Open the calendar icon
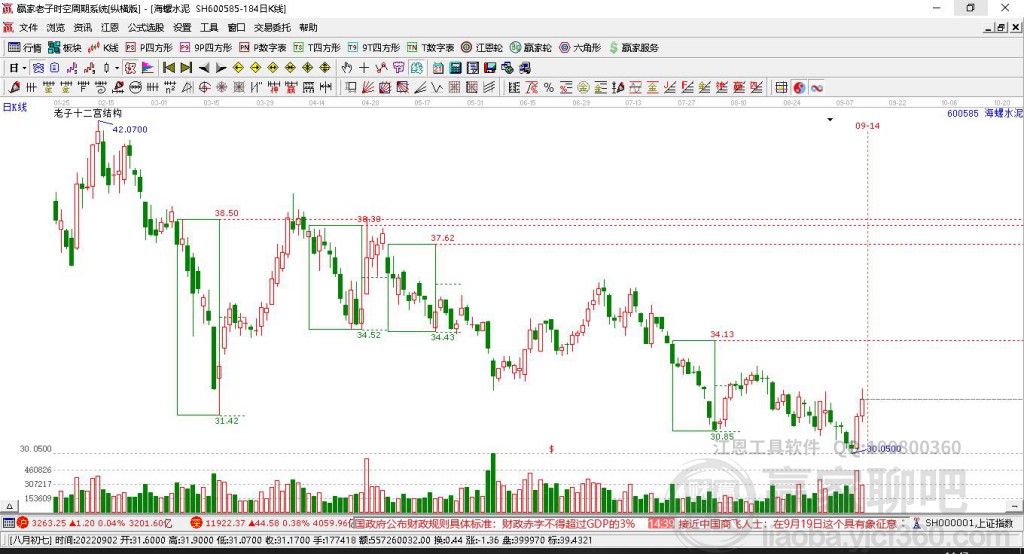This screenshot has height=554, width=1024. [438, 68]
